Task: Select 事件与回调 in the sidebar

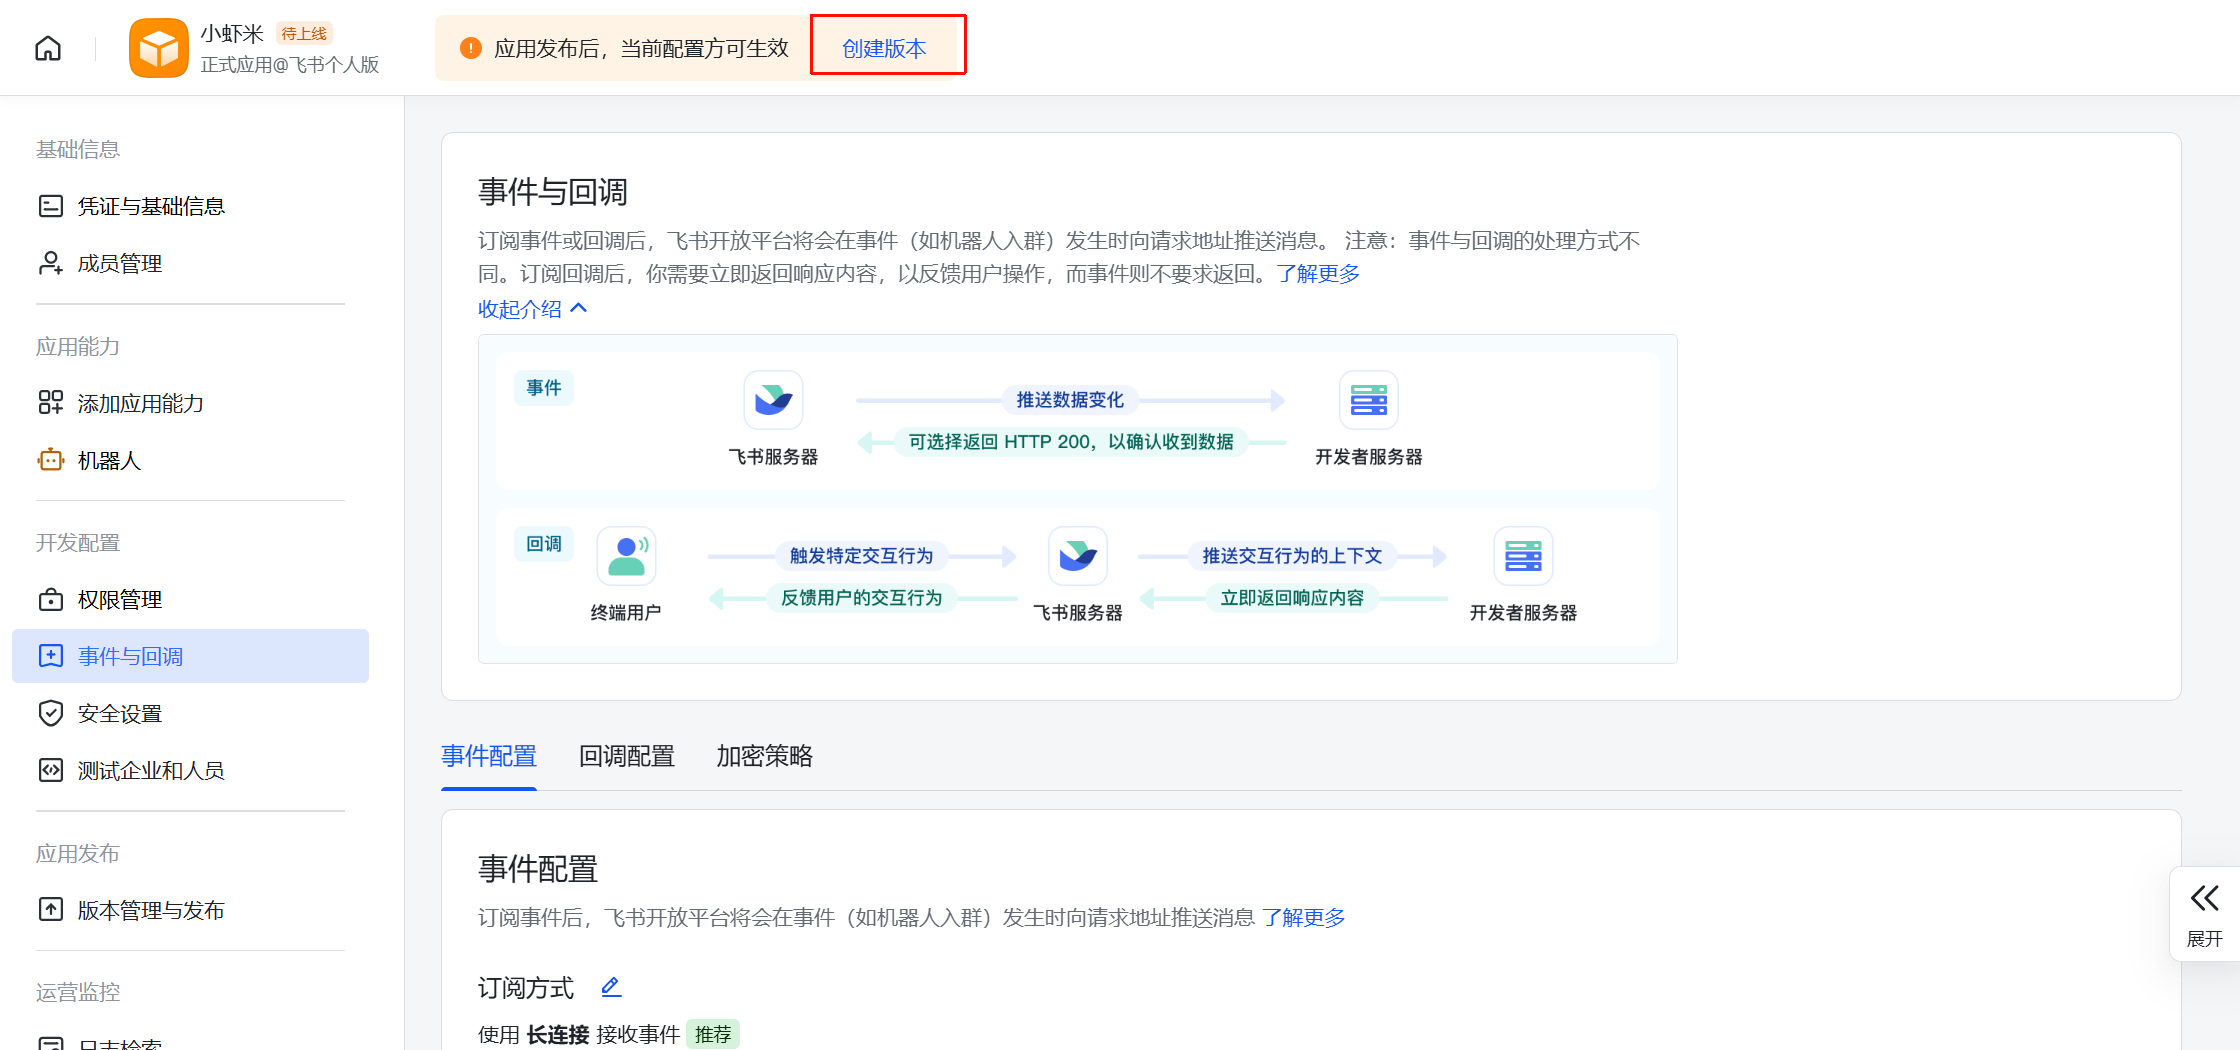Action: 131,657
